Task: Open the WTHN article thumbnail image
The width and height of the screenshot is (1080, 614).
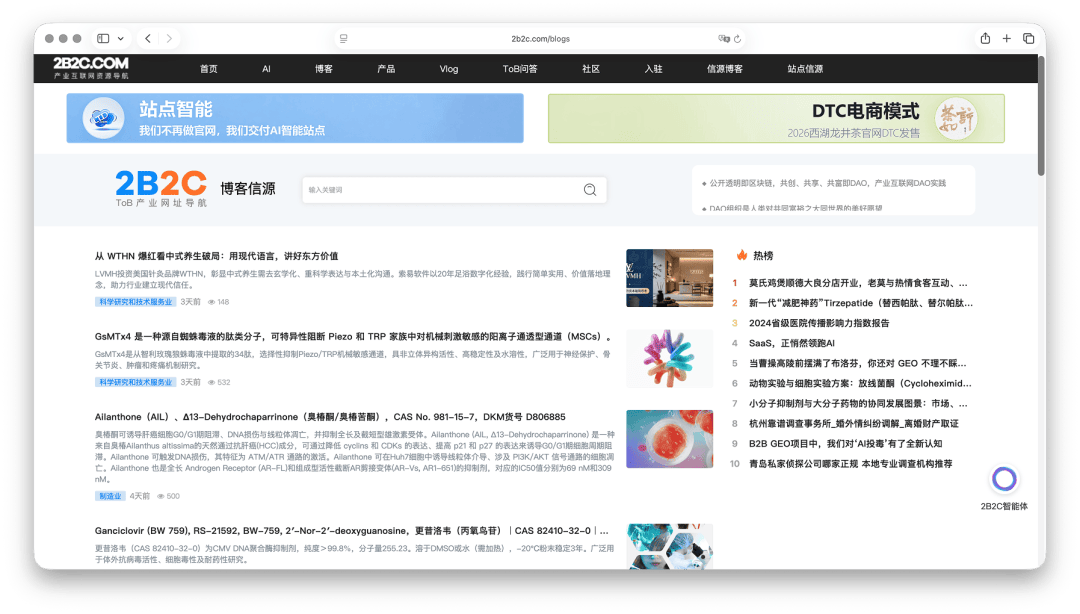Action: coord(669,278)
